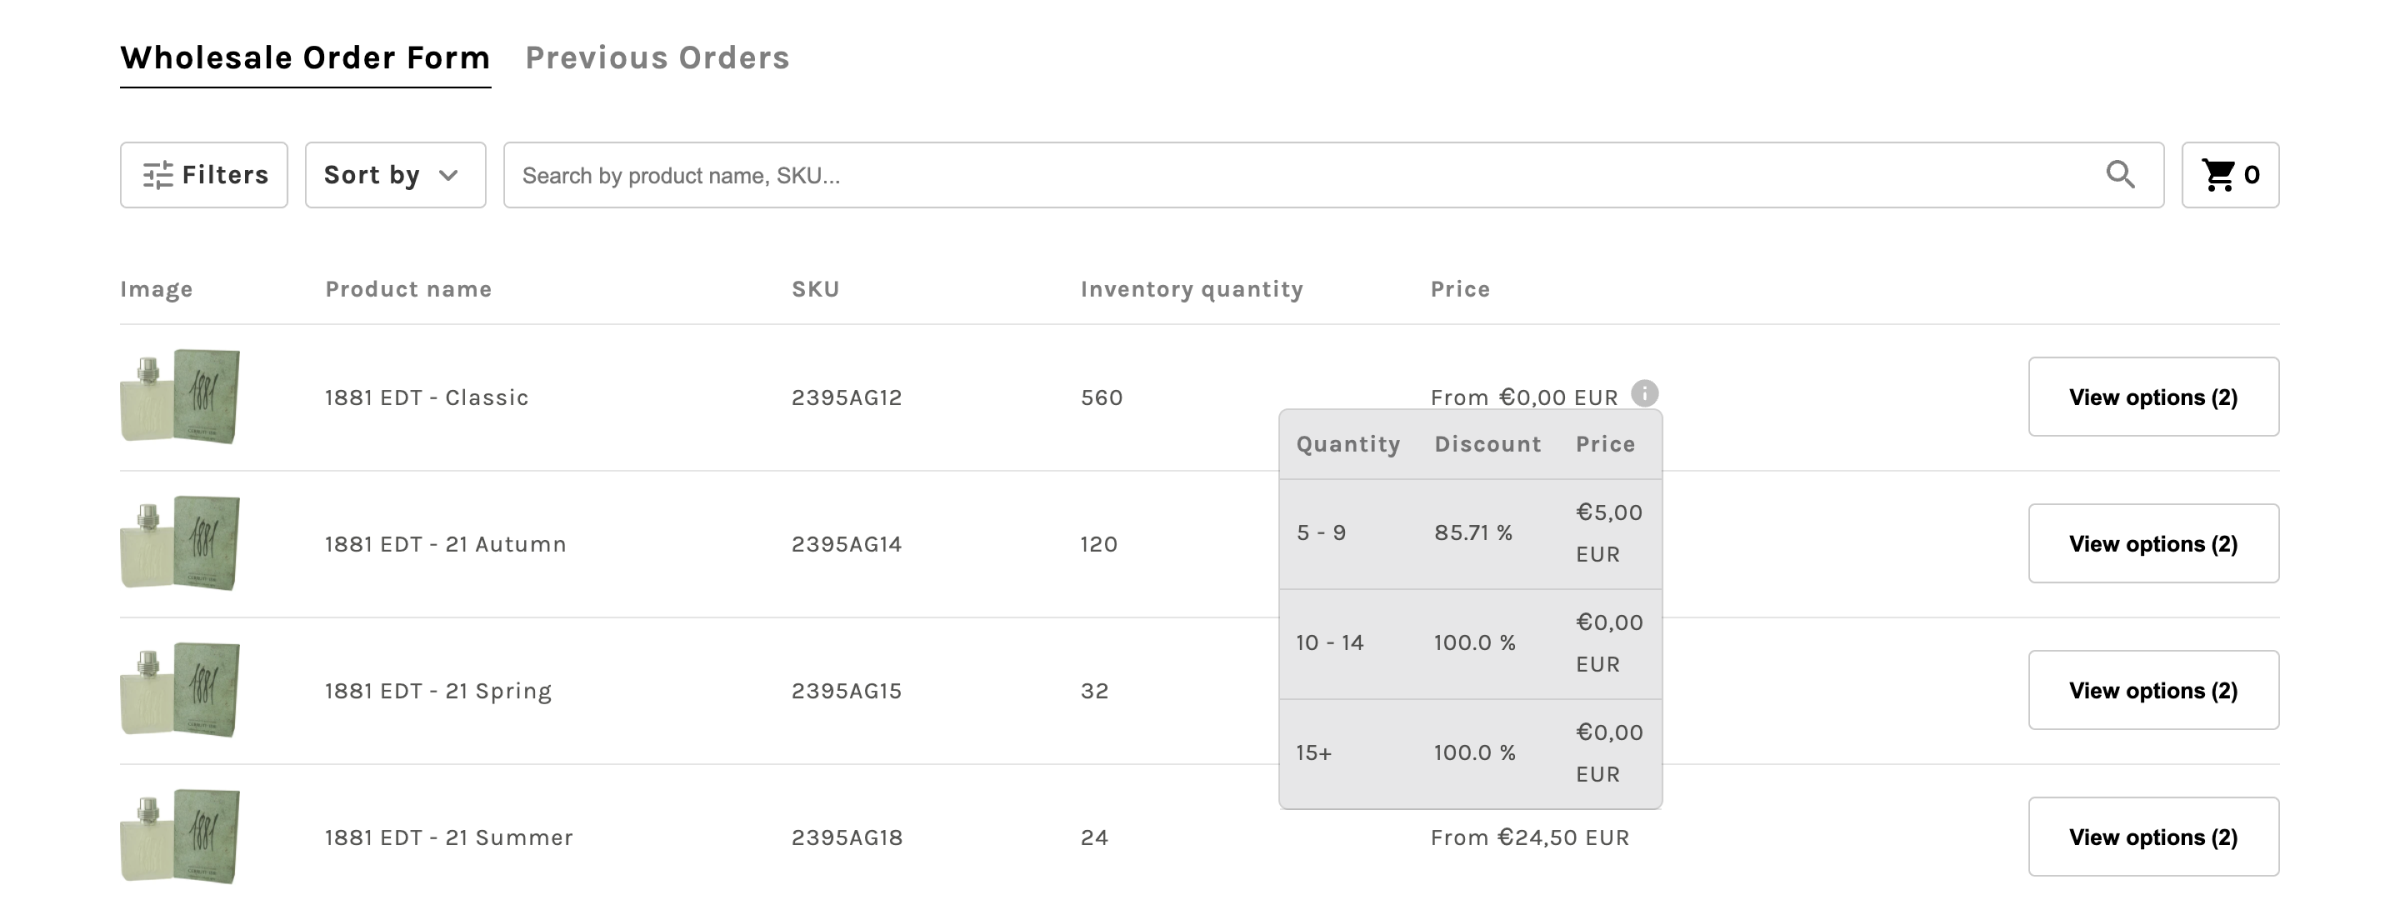
Task: Click the search magnifier icon
Action: point(2120,175)
